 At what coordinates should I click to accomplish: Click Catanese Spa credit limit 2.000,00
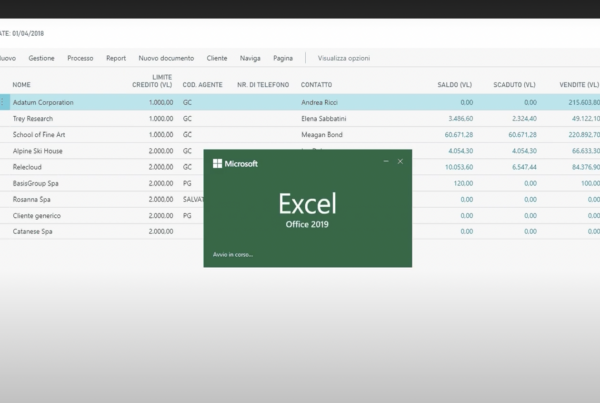pyautogui.click(x=161, y=232)
